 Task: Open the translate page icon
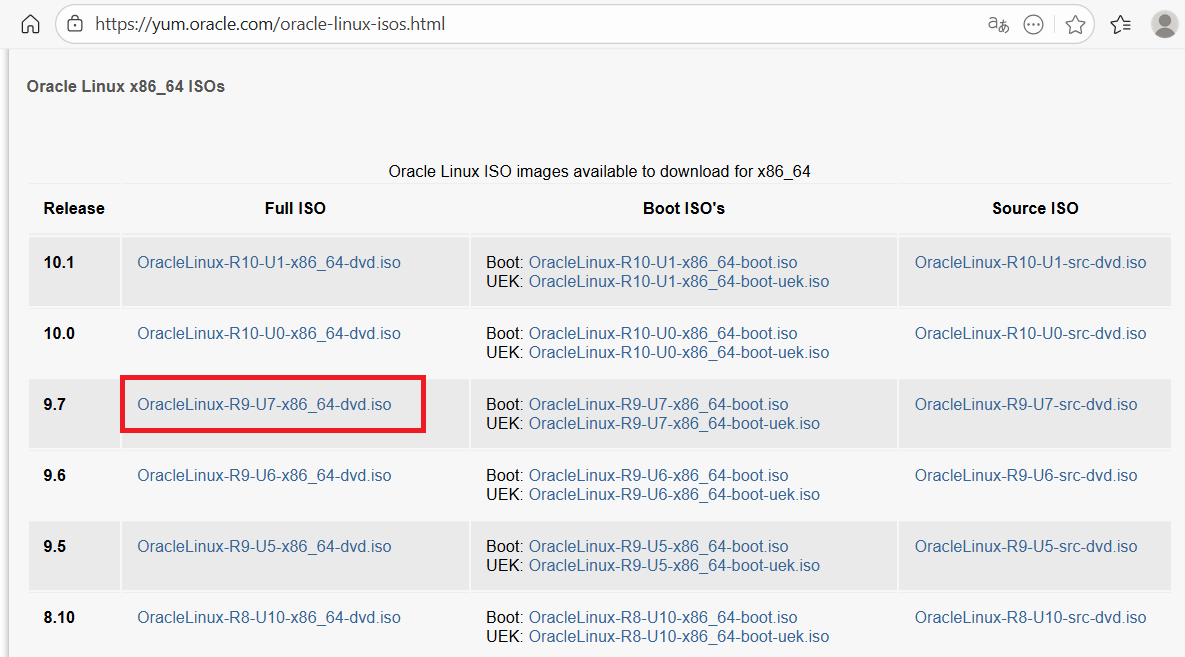click(997, 25)
